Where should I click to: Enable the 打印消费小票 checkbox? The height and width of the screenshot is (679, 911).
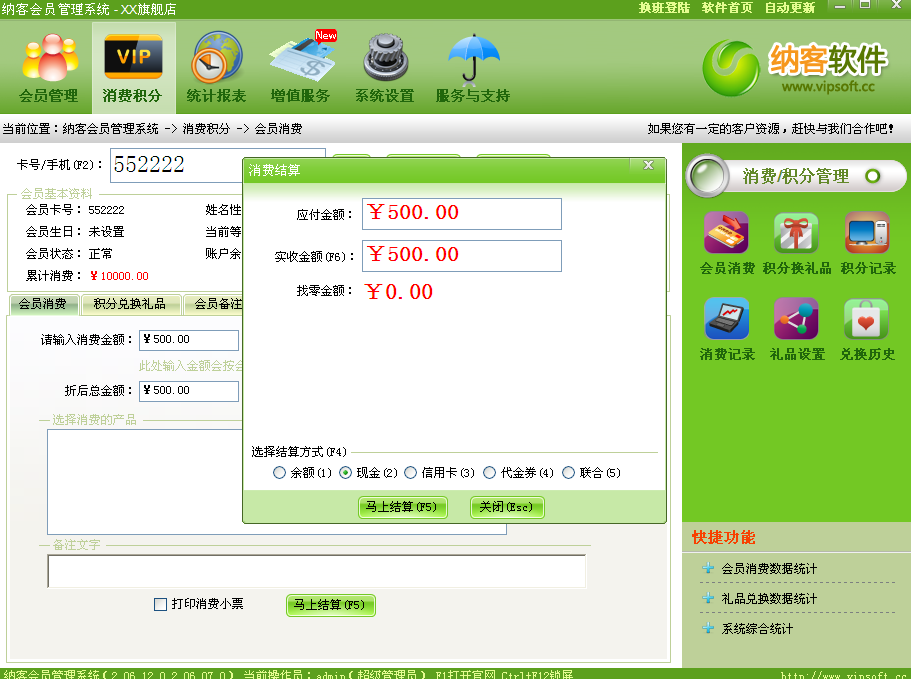click(x=160, y=605)
